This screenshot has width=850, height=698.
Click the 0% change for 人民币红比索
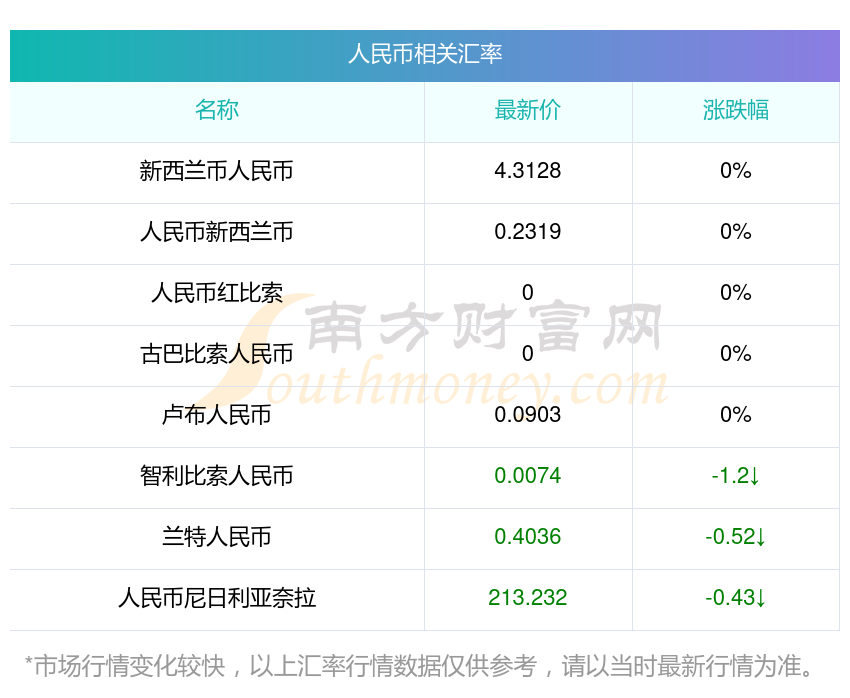pyautogui.click(x=736, y=293)
